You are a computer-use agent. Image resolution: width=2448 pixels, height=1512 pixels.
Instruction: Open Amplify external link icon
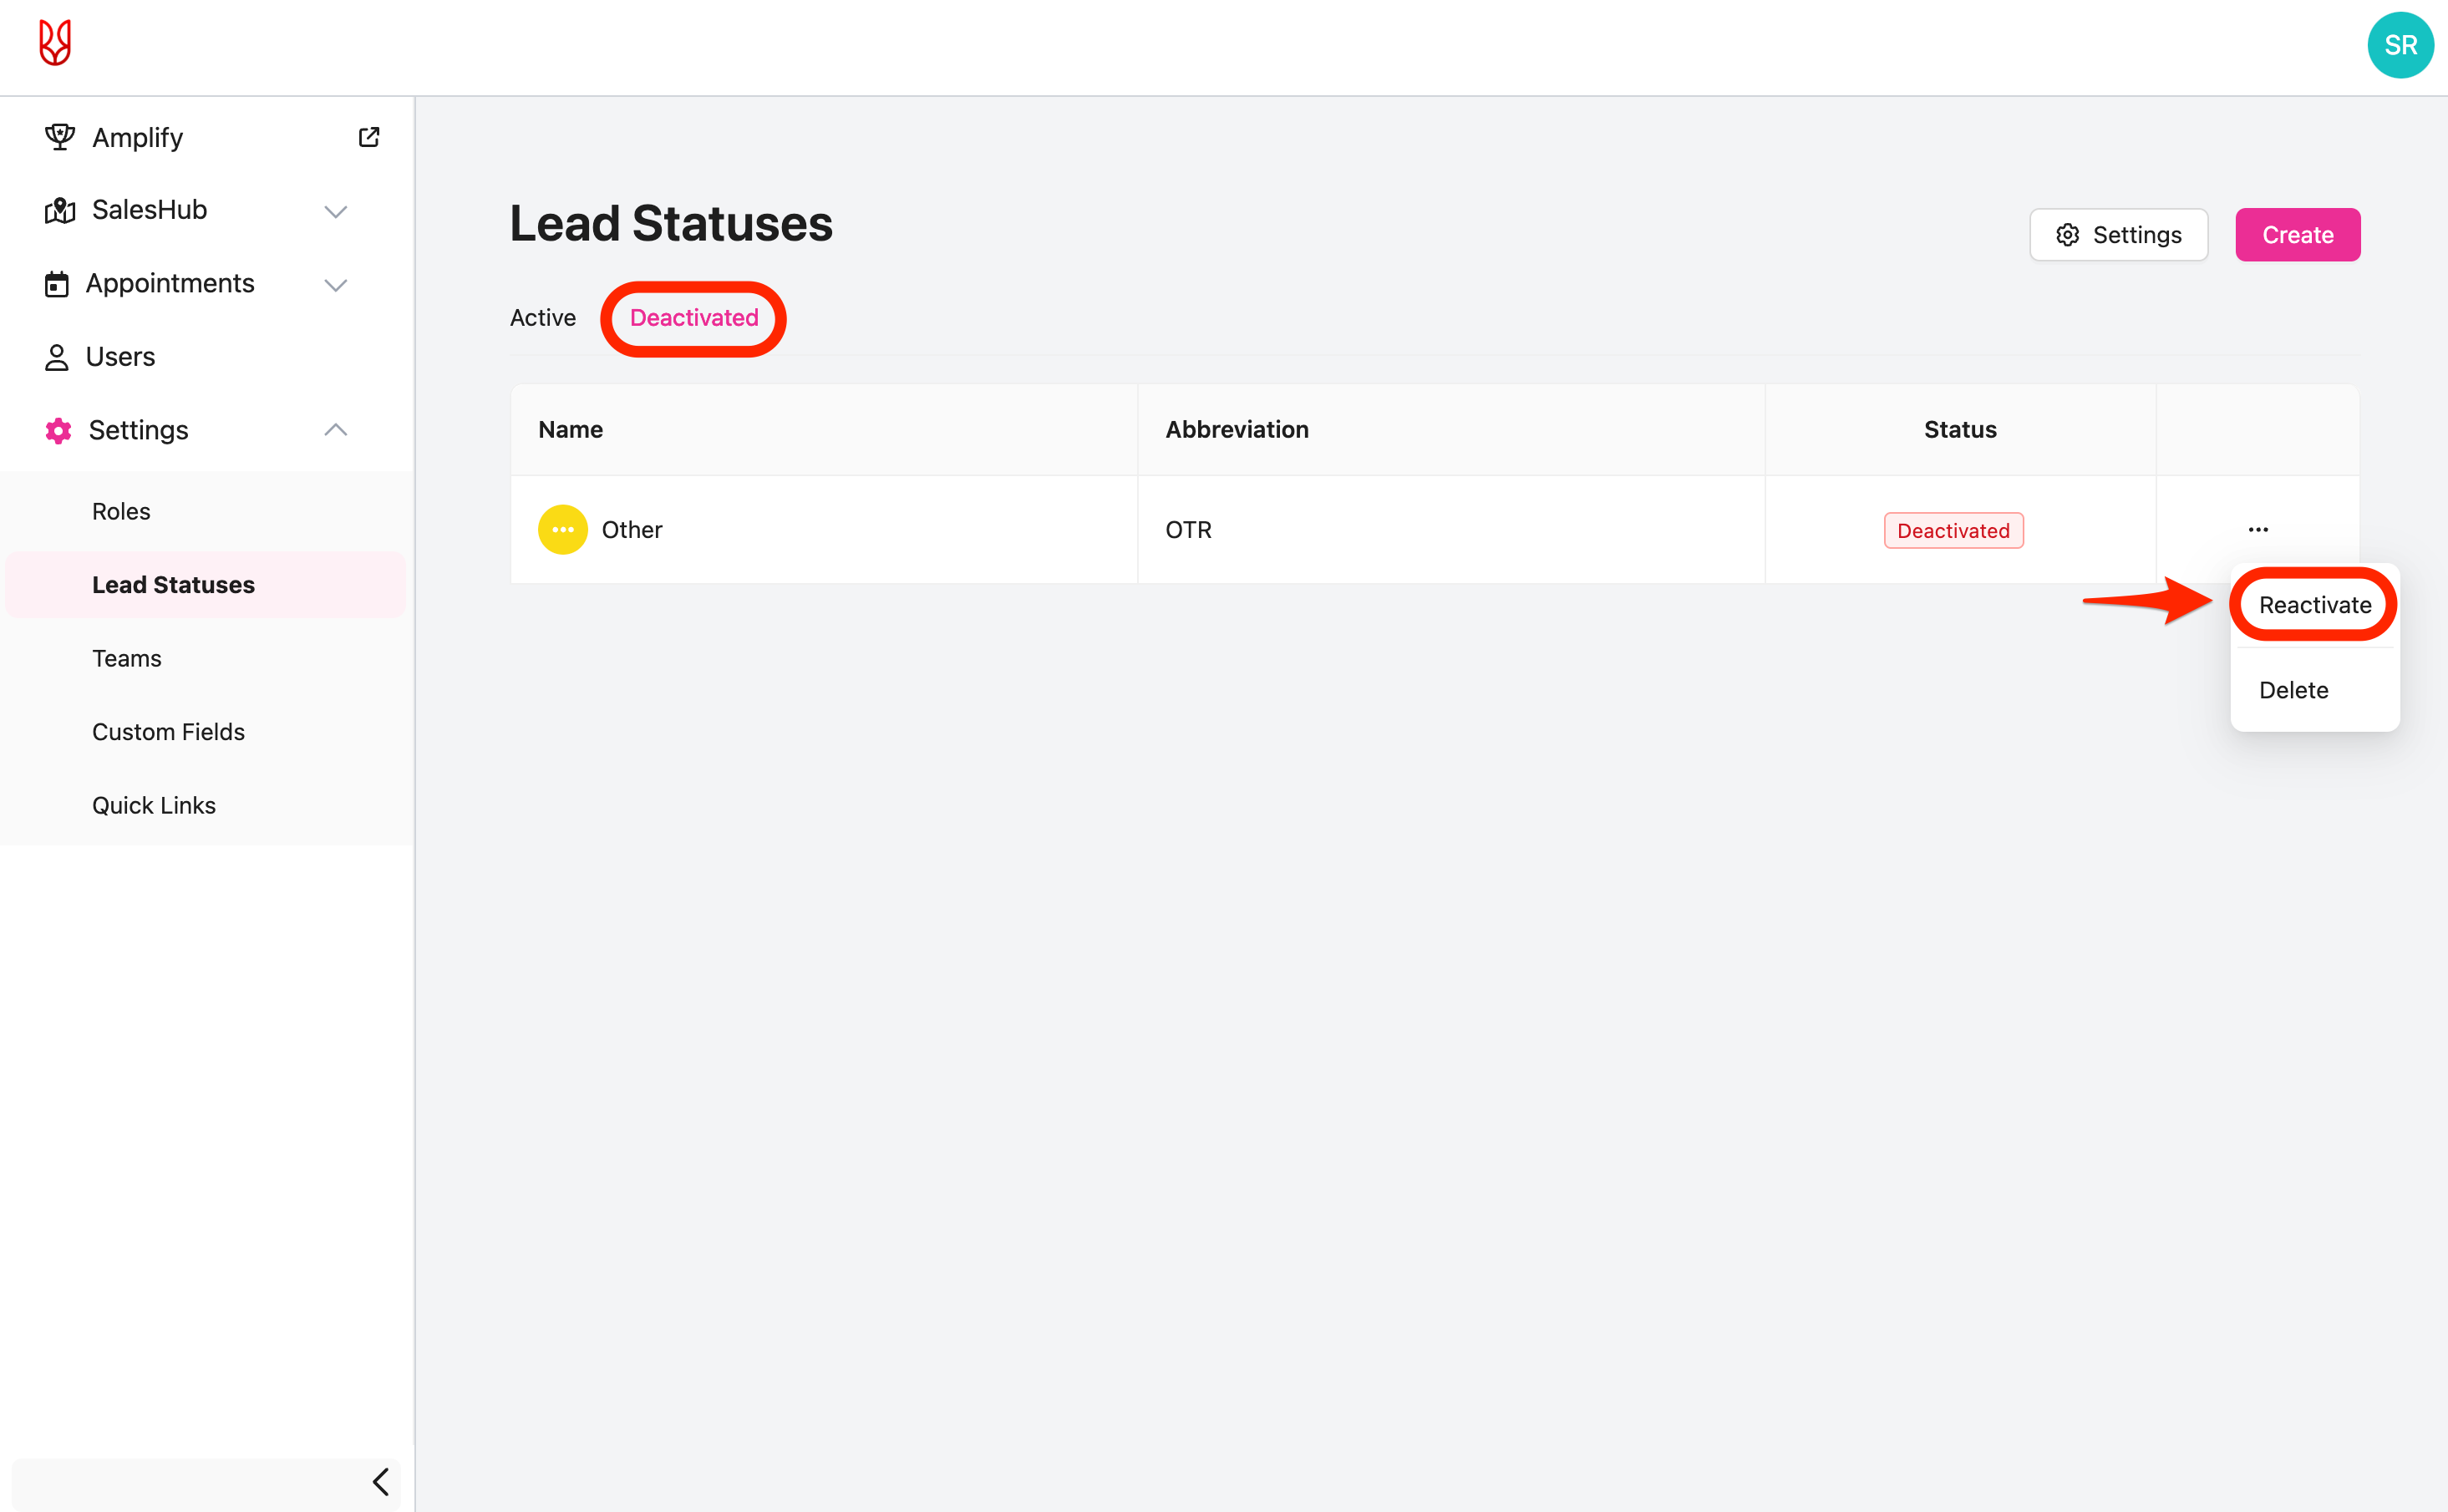[369, 137]
